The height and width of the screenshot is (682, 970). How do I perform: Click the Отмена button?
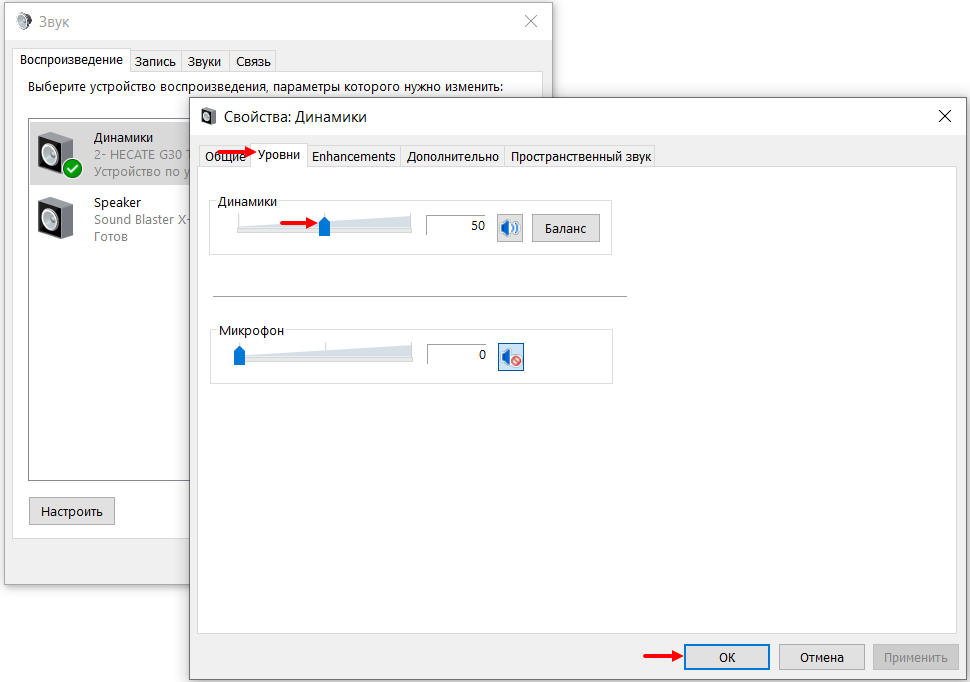(x=822, y=657)
